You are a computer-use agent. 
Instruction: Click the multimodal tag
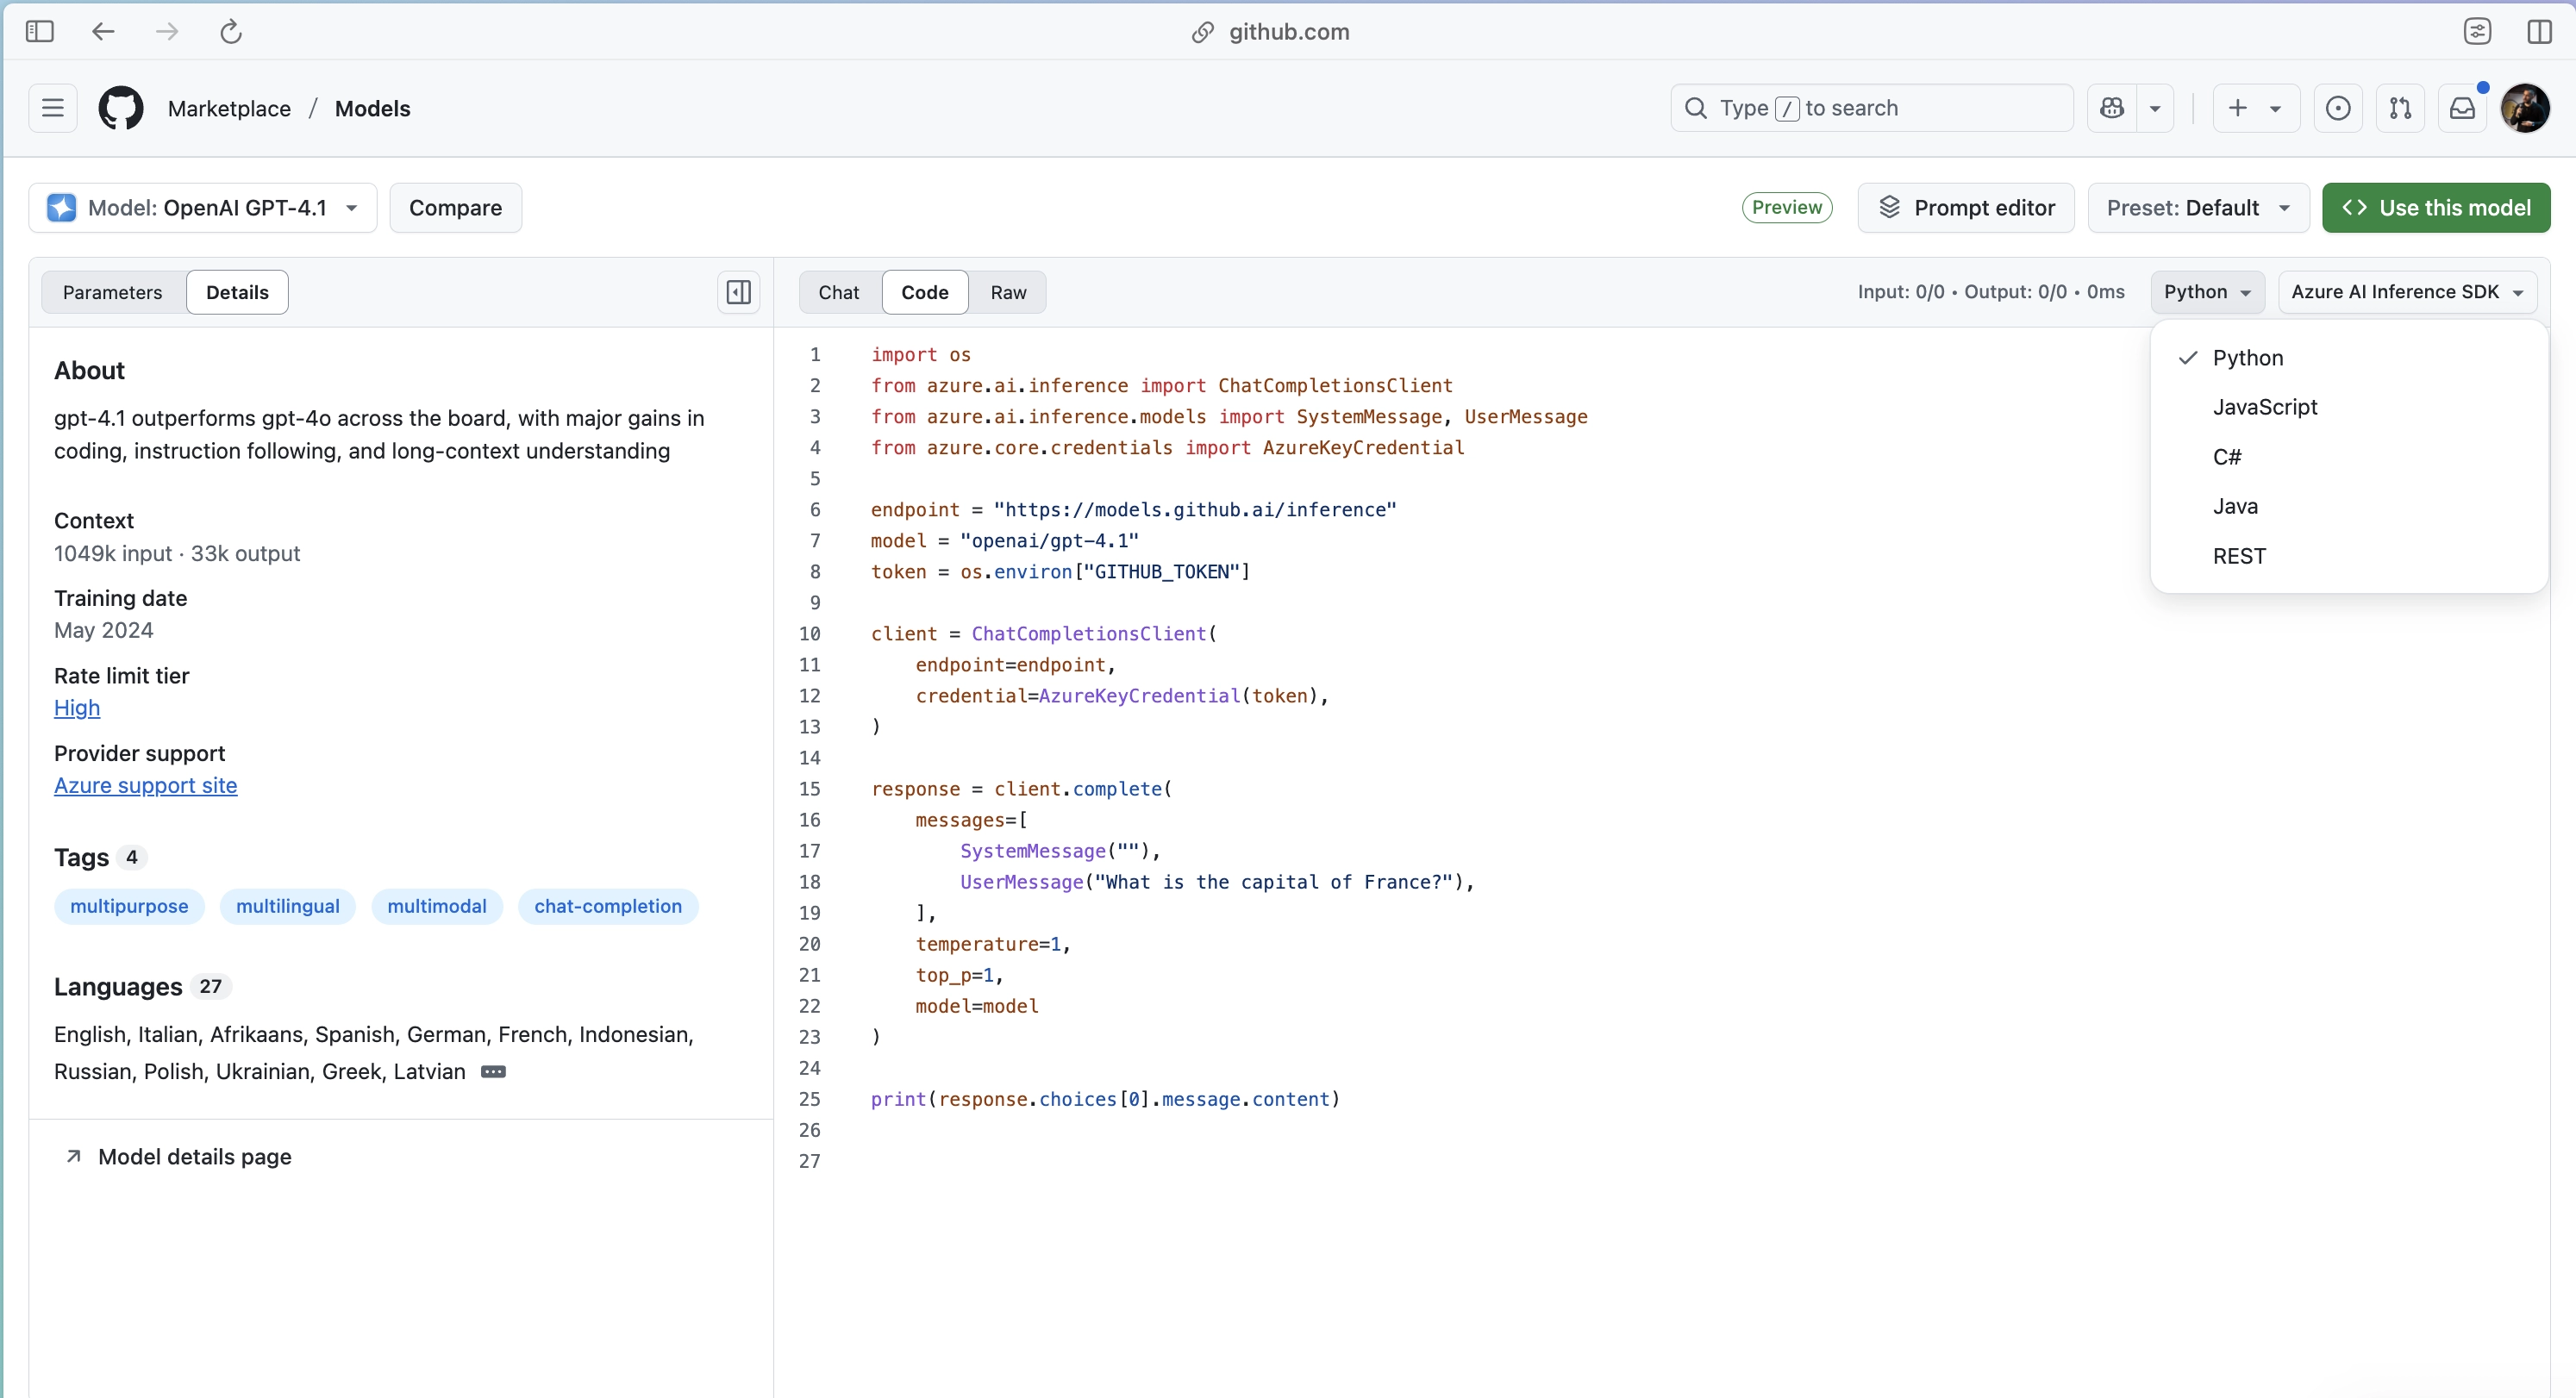tap(437, 907)
